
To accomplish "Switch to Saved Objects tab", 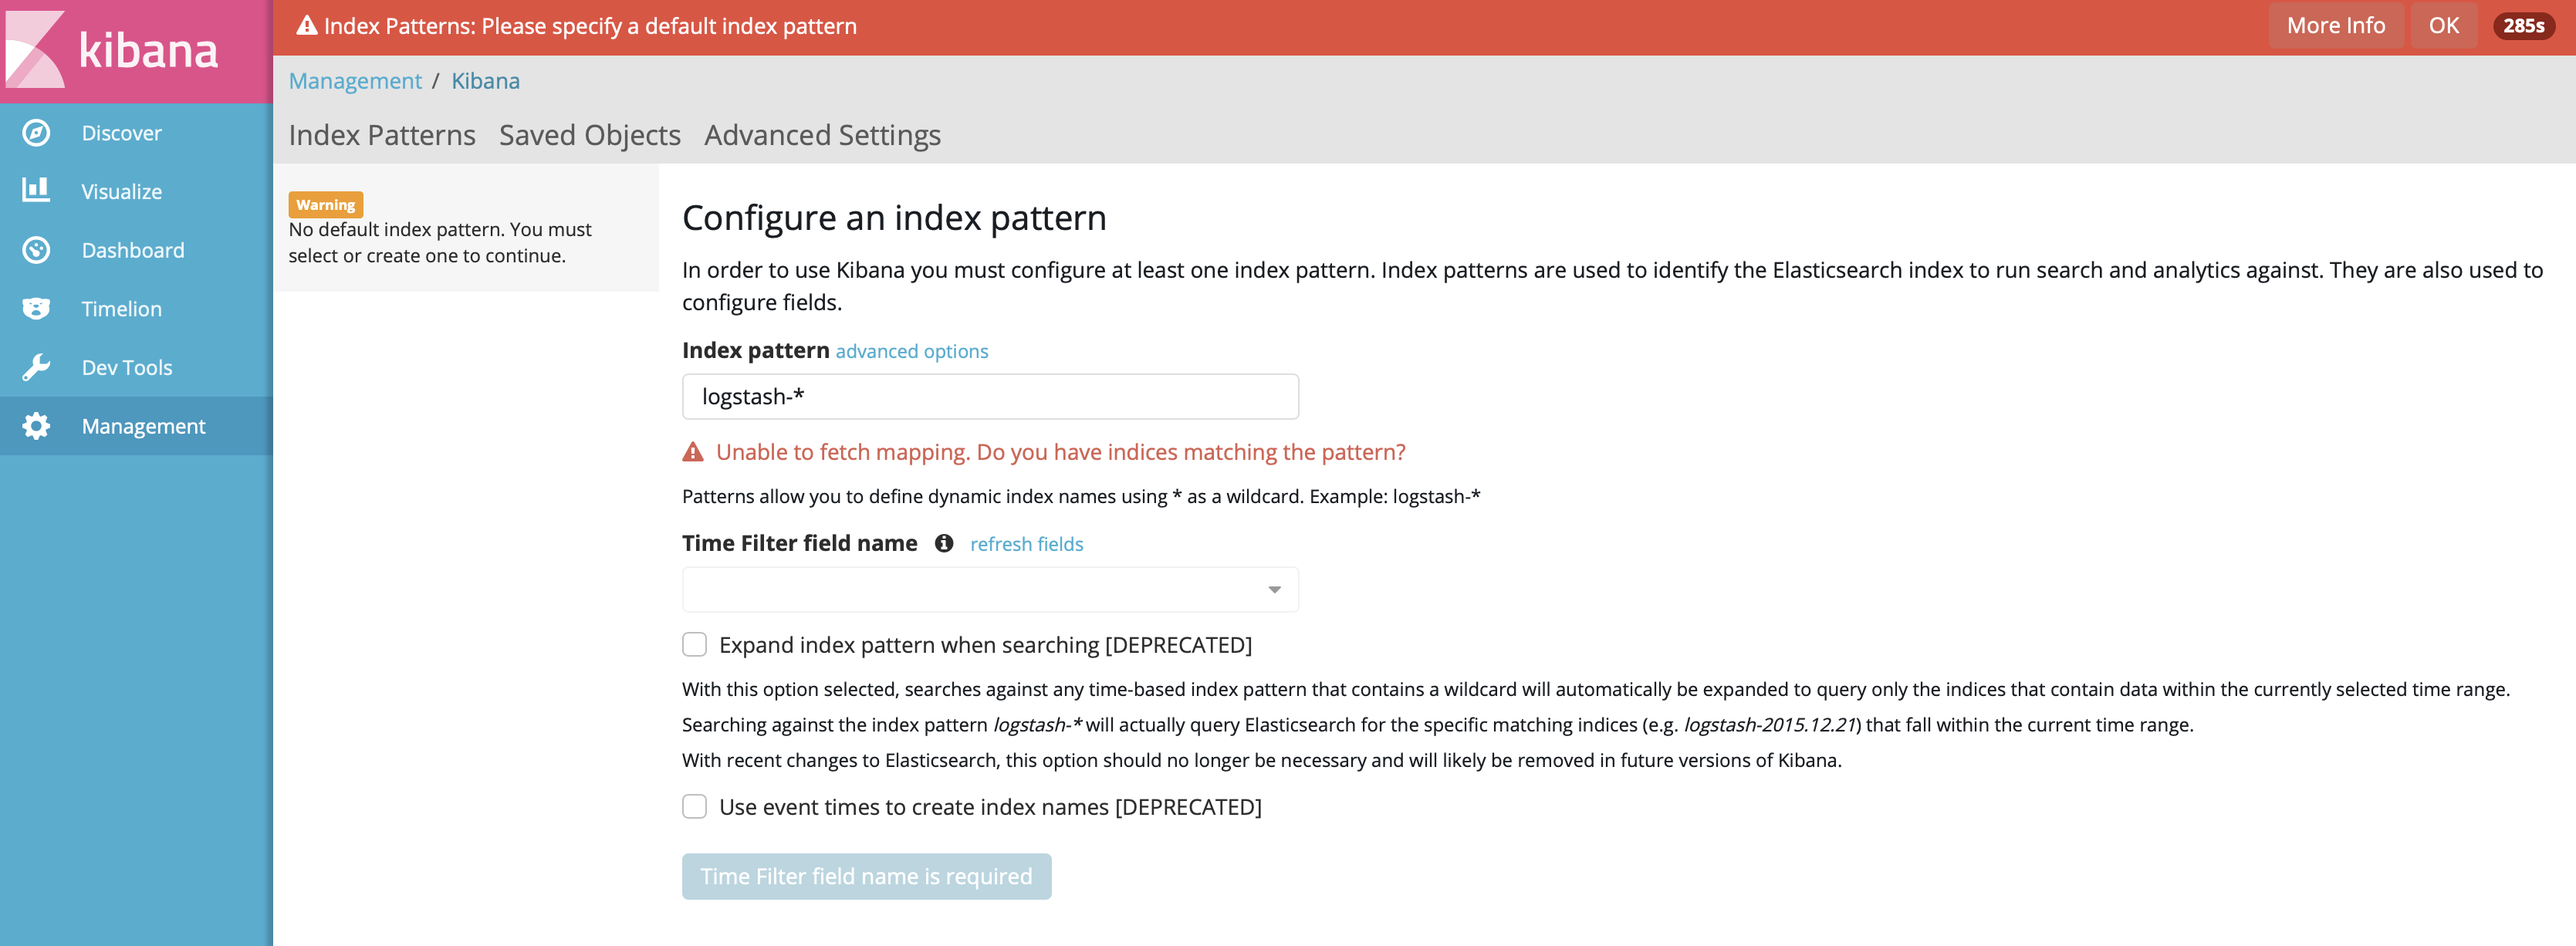I will (x=589, y=135).
